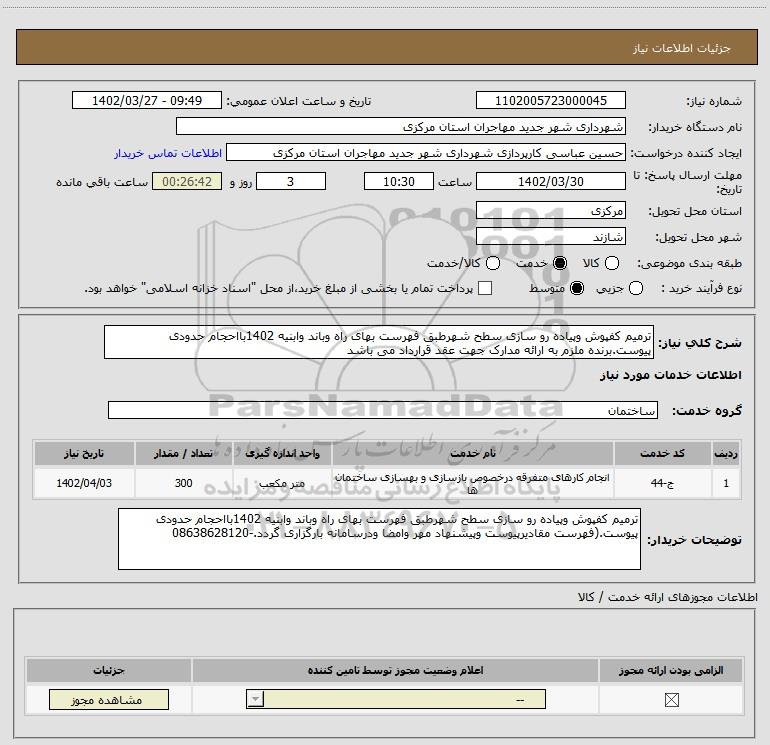Click the announcement date field 1402/03/27 - 09:49
This screenshot has width=770, height=745.
(147, 101)
